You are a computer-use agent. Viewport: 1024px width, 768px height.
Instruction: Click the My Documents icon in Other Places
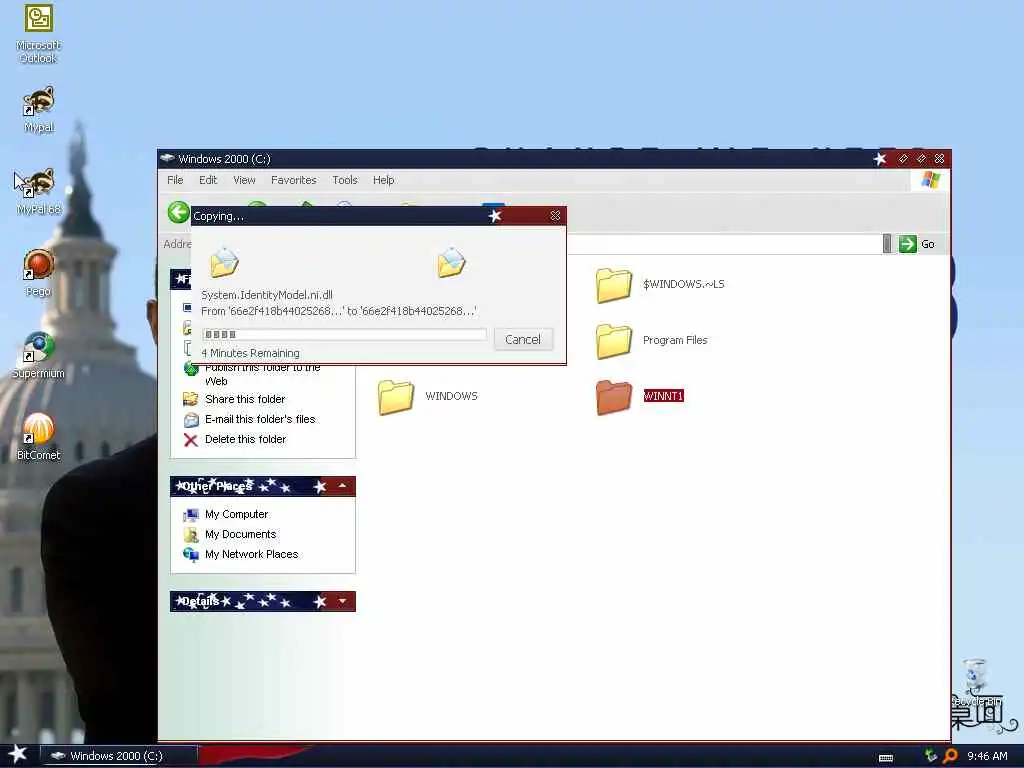pos(191,535)
